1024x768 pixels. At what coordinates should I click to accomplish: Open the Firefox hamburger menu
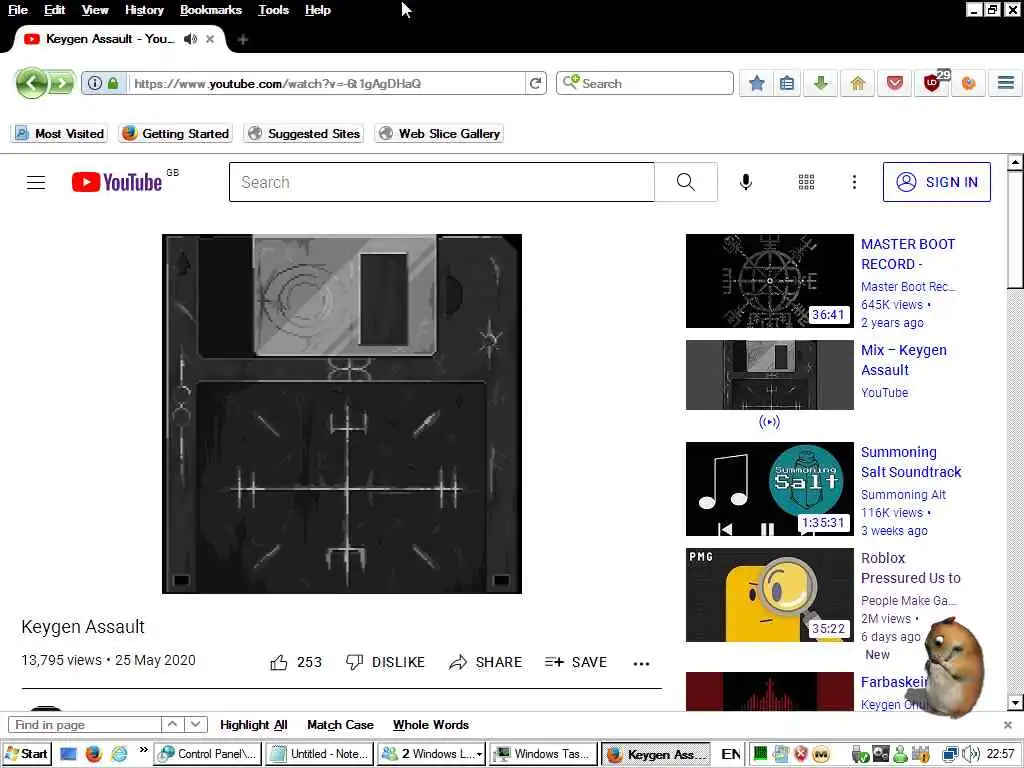(x=1006, y=83)
